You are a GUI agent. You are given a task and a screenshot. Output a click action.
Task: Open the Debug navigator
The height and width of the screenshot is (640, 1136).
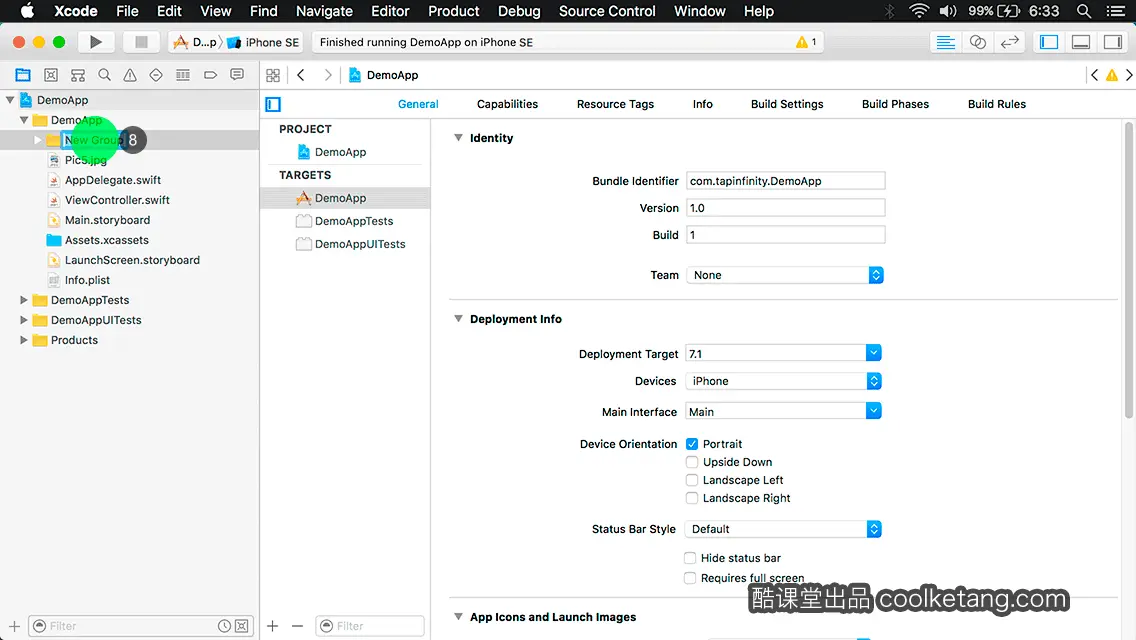tap(183, 75)
